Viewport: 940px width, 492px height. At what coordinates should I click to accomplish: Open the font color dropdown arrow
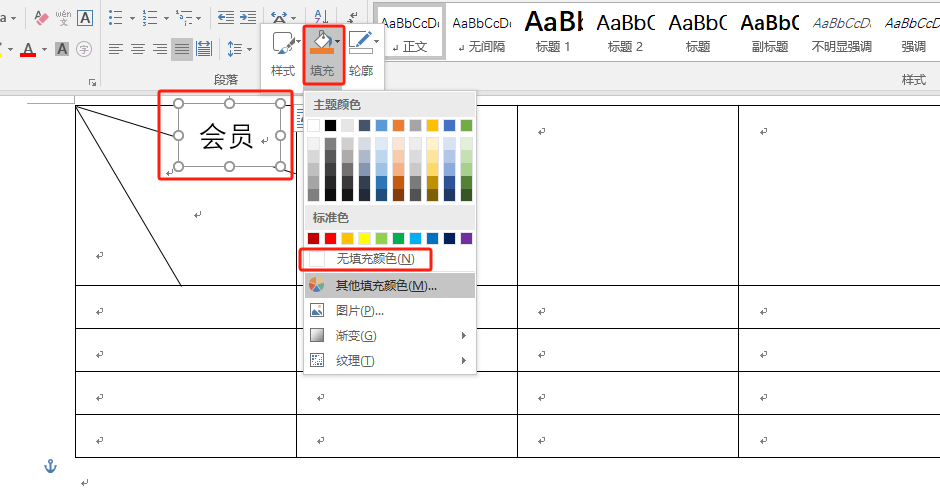[x=45, y=48]
